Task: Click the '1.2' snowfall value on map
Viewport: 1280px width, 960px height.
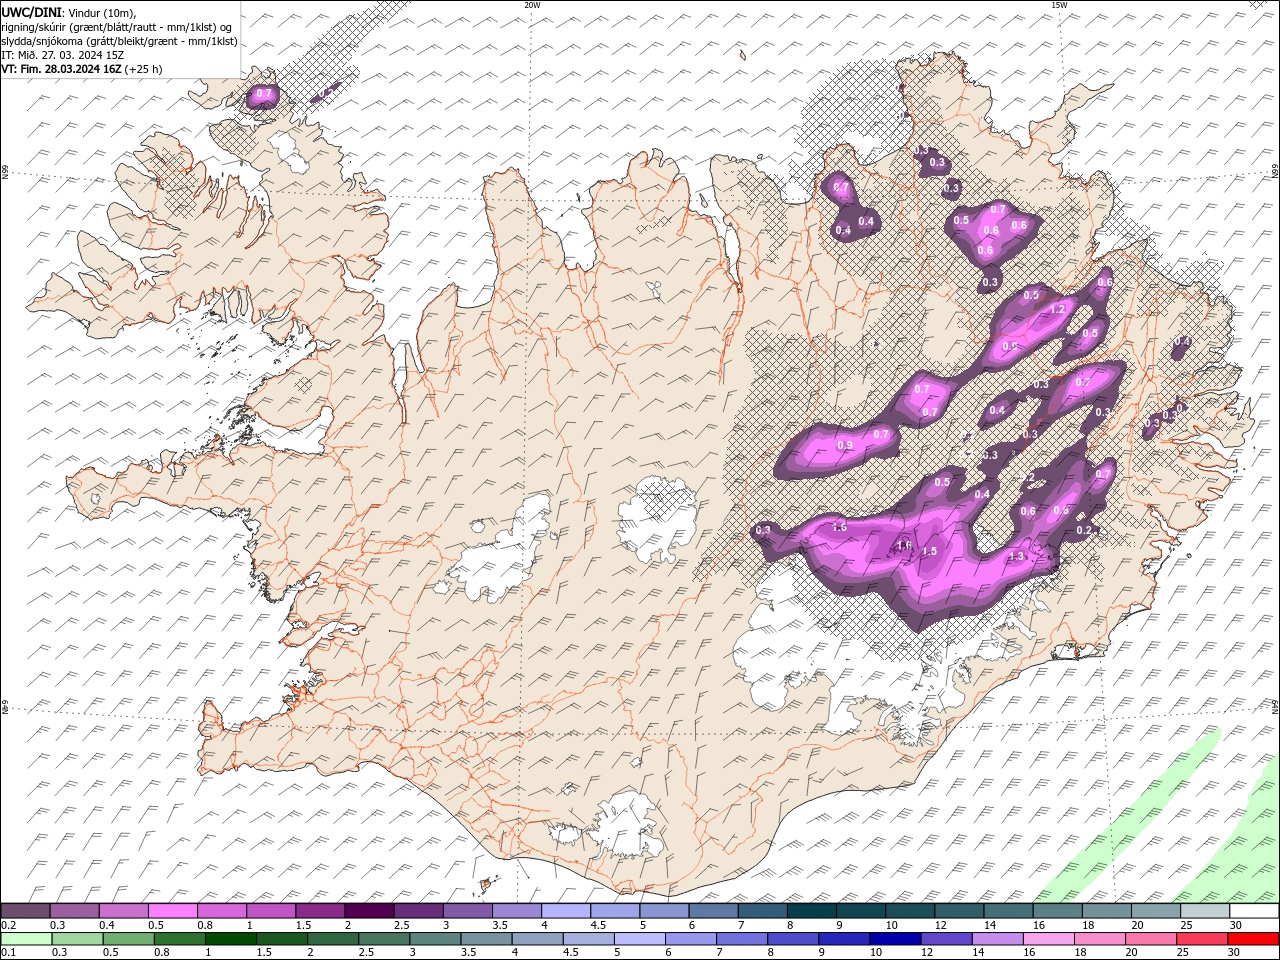Action: click(x=1058, y=310)
